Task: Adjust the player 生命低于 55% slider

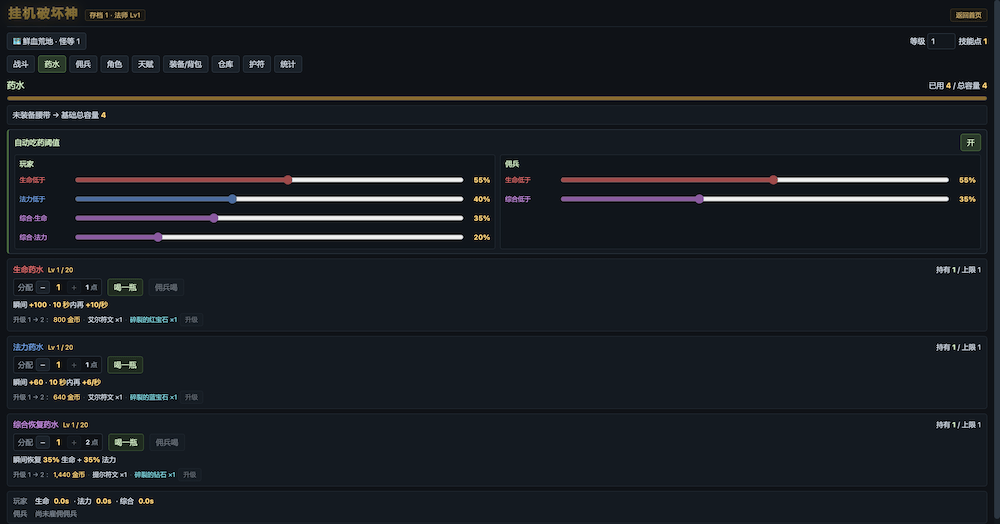Action: [269, 180]
